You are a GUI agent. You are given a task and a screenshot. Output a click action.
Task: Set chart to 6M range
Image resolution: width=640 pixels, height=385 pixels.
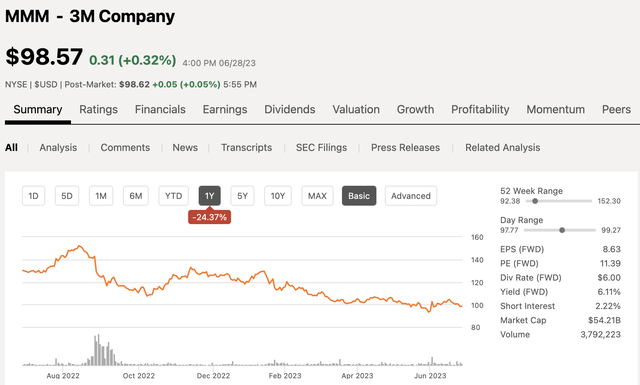tap(136, 196)
